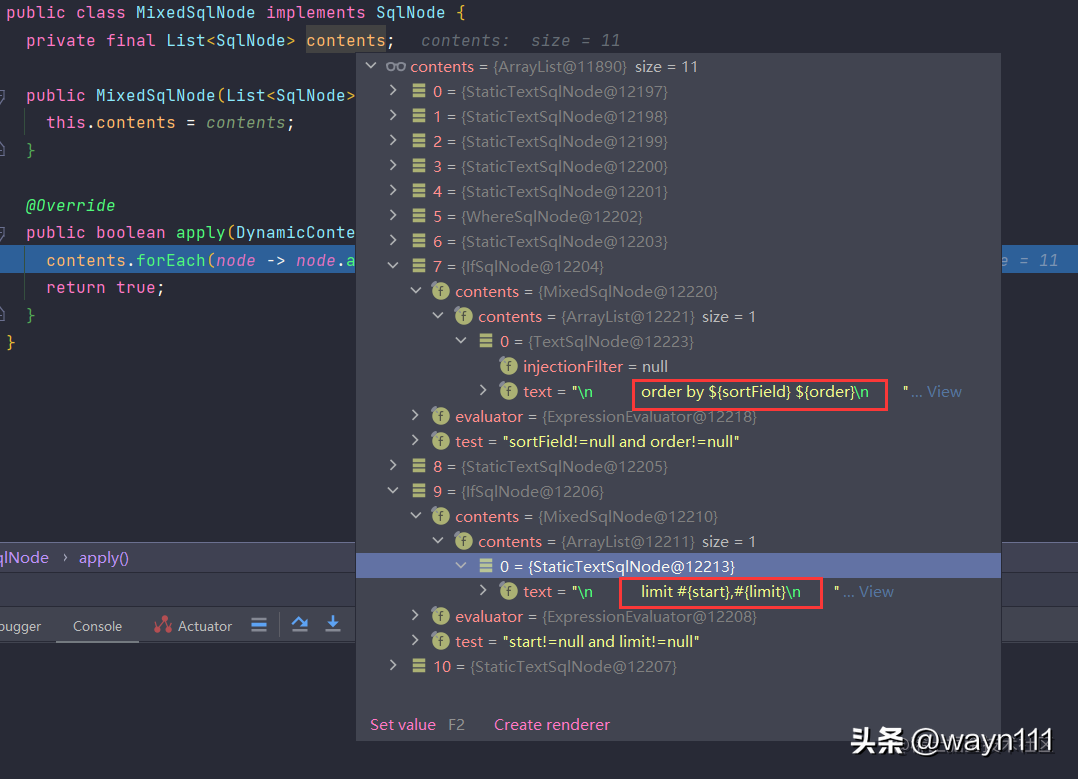Collapse item 9 IfSqlNode@12206
1078x779 pixels.
point(393,491)
